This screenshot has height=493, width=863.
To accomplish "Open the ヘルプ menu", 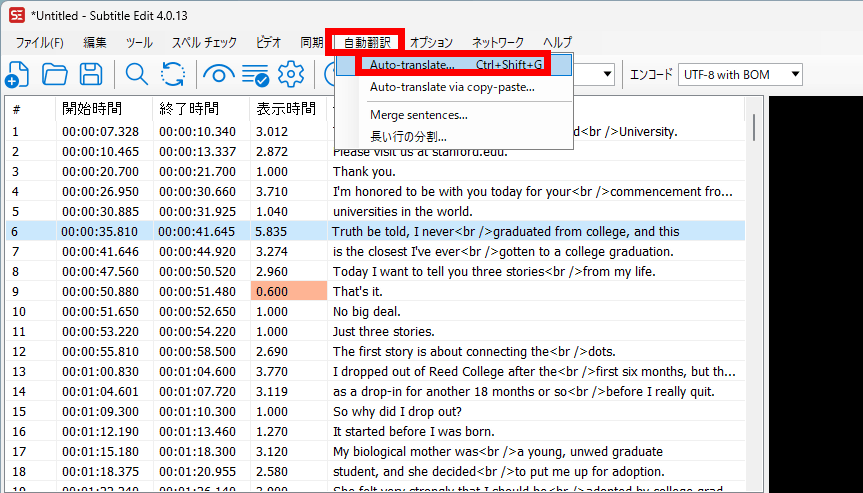I will 558,42.
